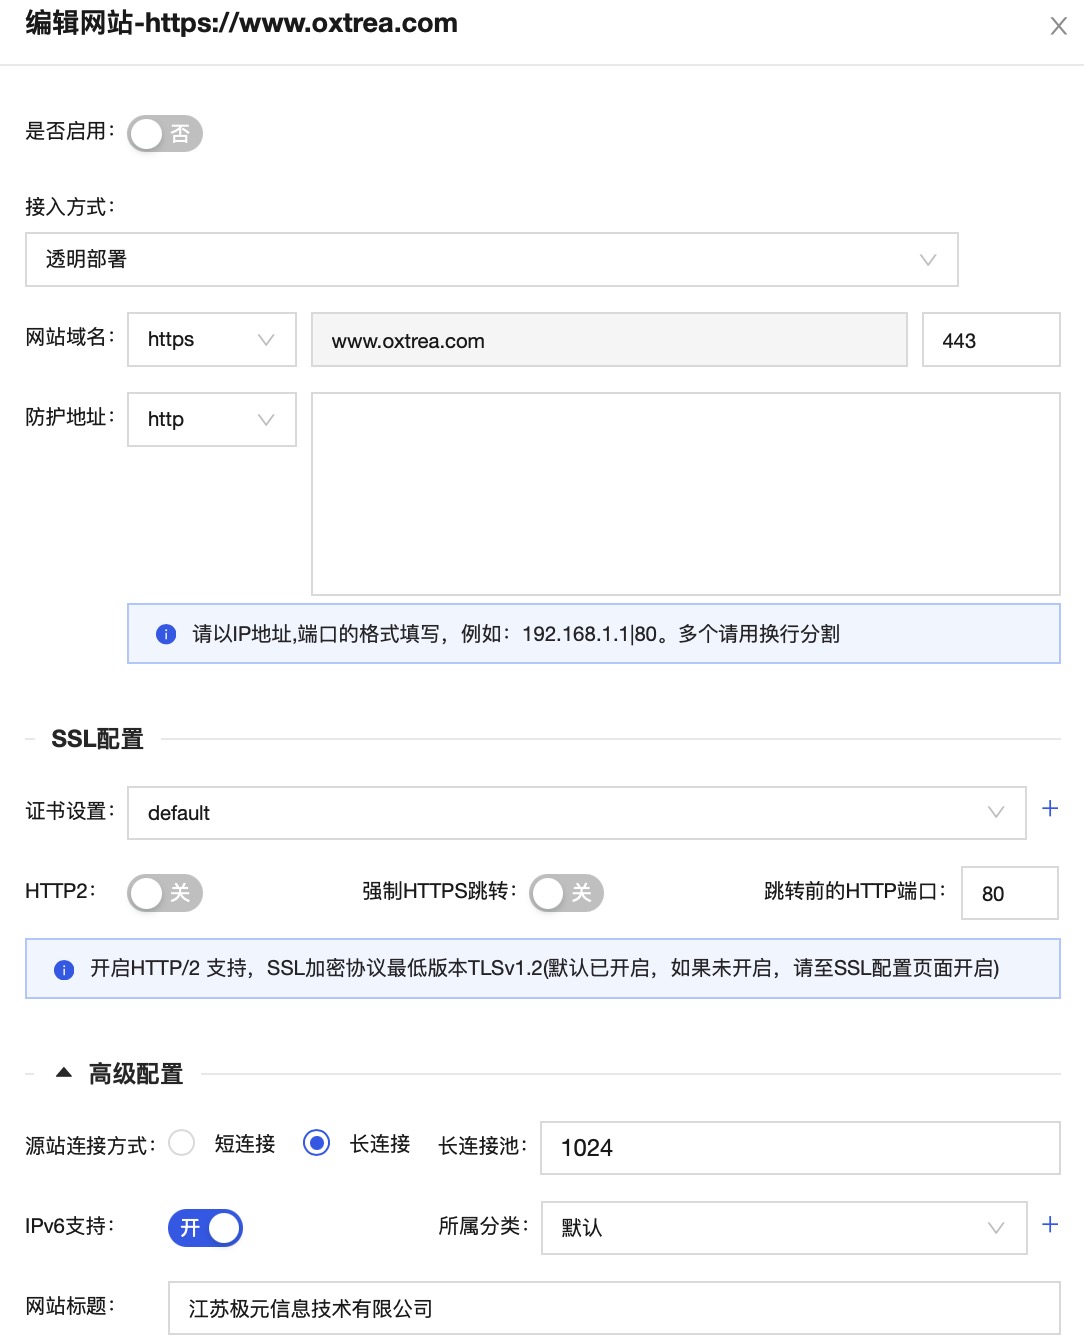
Task: Click the plus icon next to certificate setting
Action: pos(1050,809)
